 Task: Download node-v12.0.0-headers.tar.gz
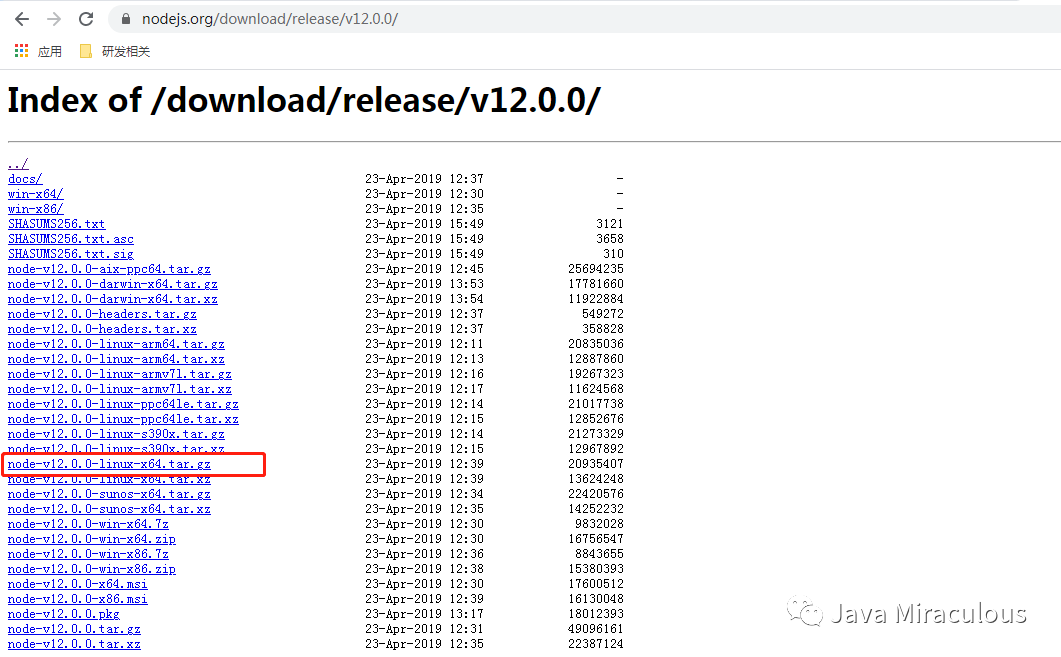point(102,314)
